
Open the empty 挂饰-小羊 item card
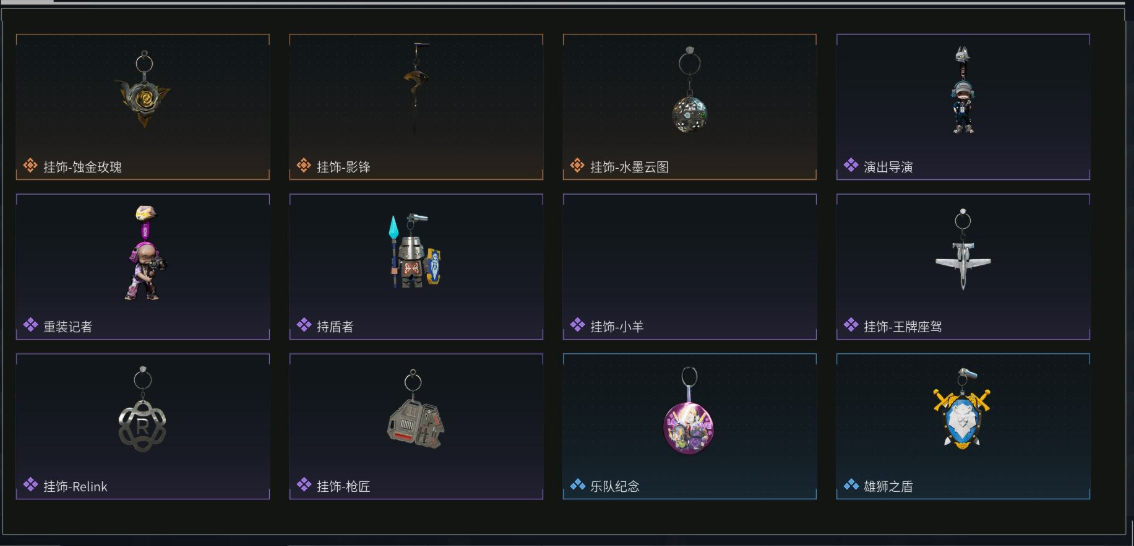(689, 266)
